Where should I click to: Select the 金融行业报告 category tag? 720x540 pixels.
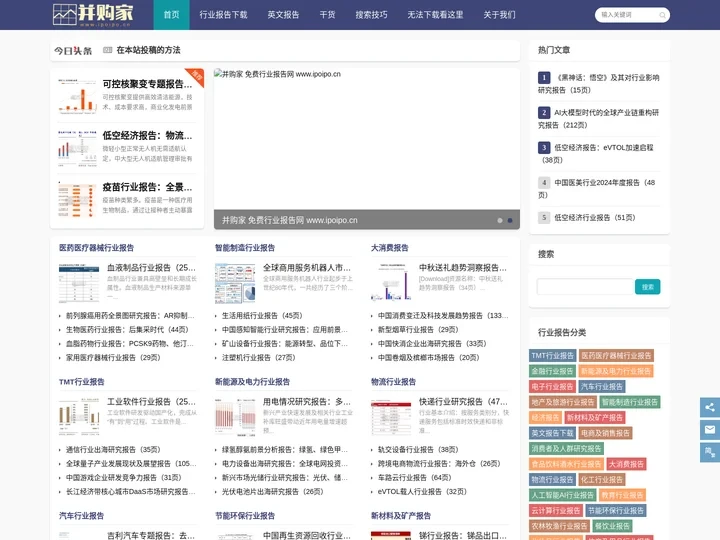[553, 371]
